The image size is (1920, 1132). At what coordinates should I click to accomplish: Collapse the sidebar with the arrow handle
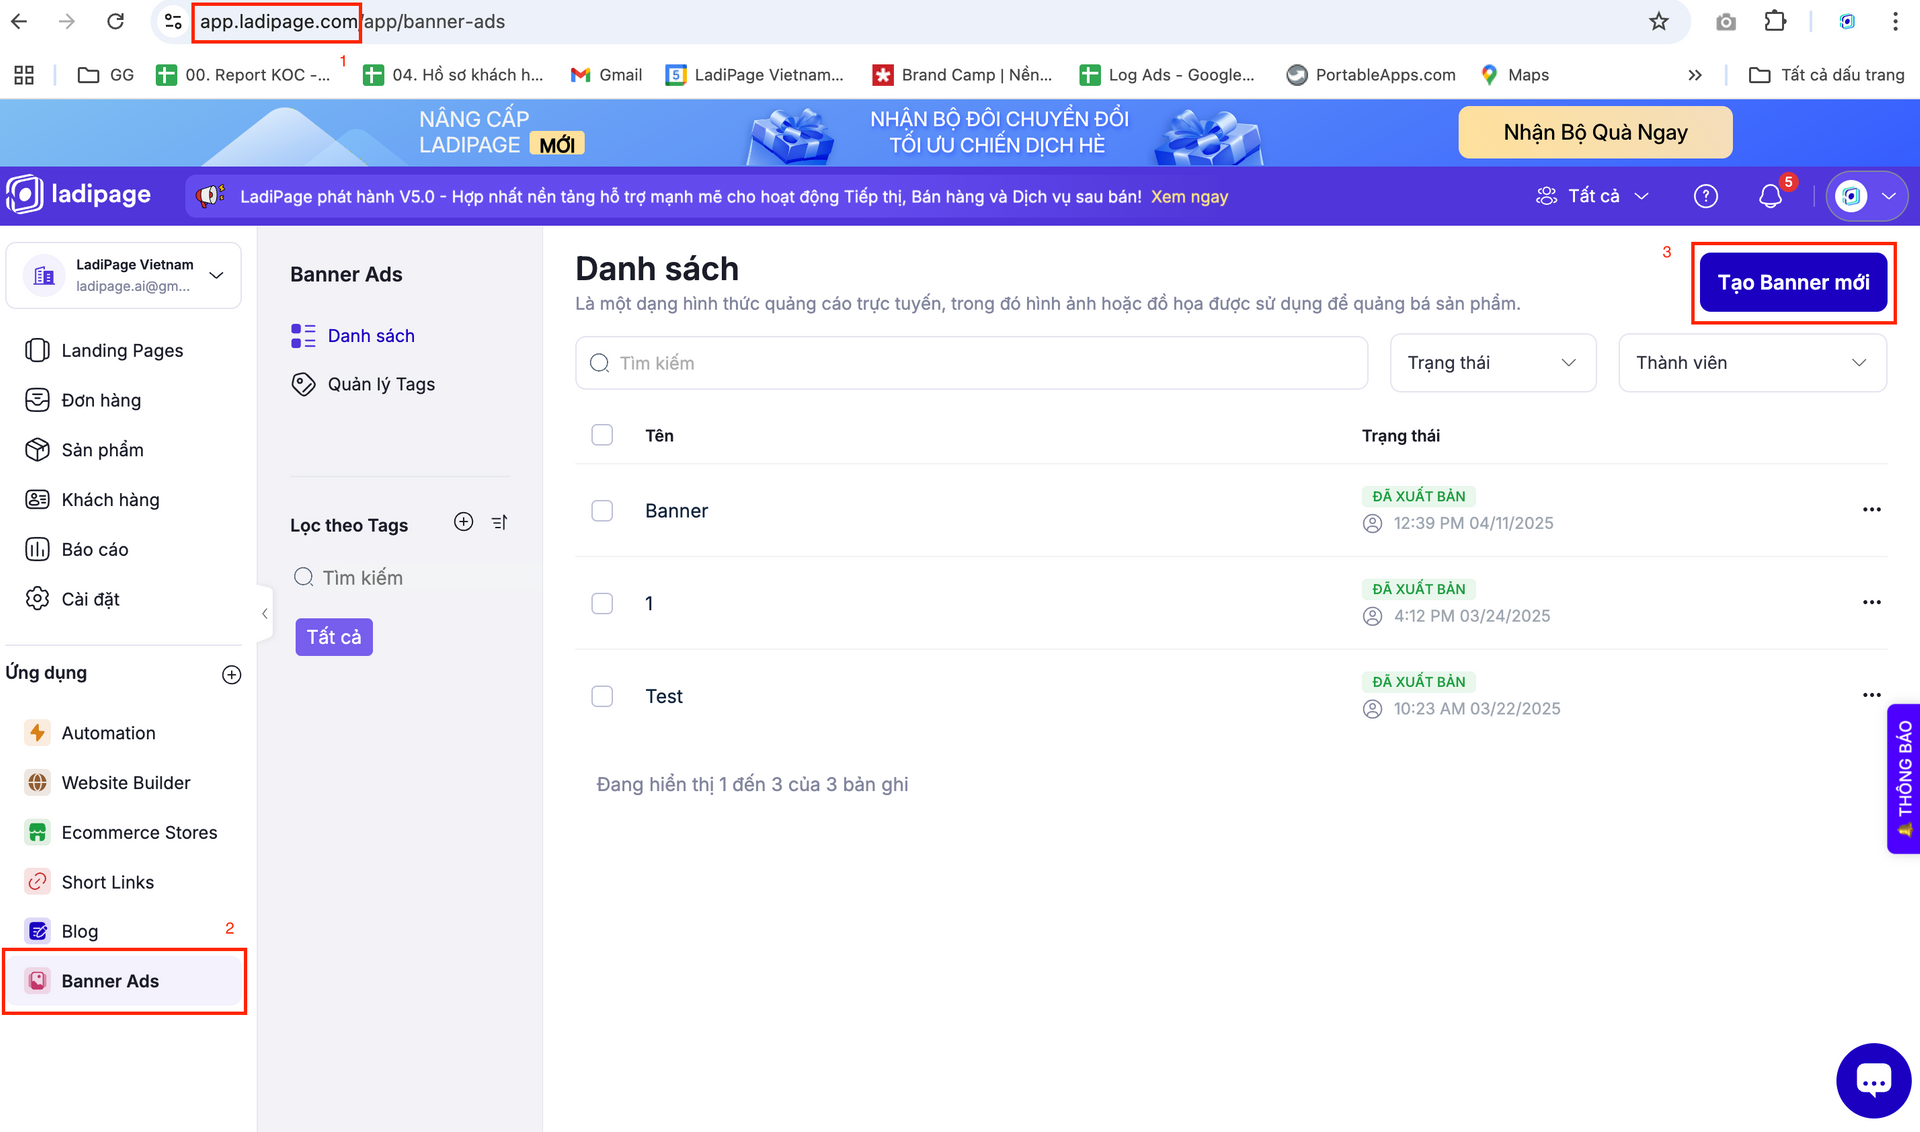tap(264, 613)
